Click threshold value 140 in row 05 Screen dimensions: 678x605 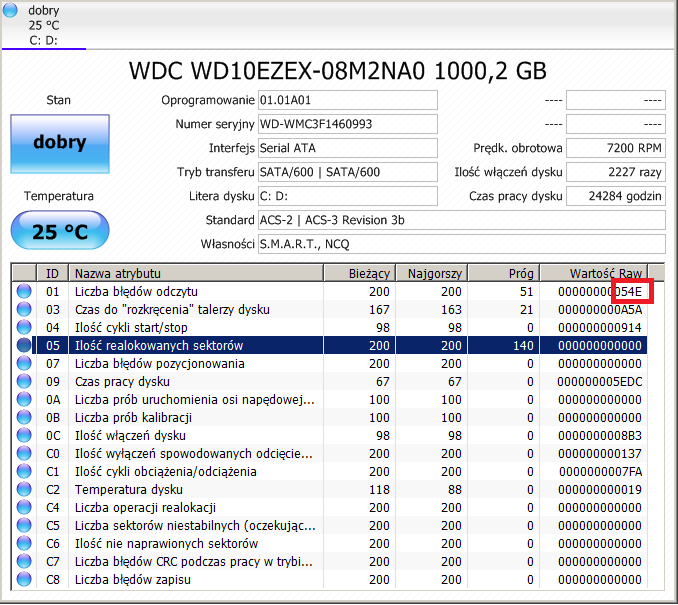(523, 346)
